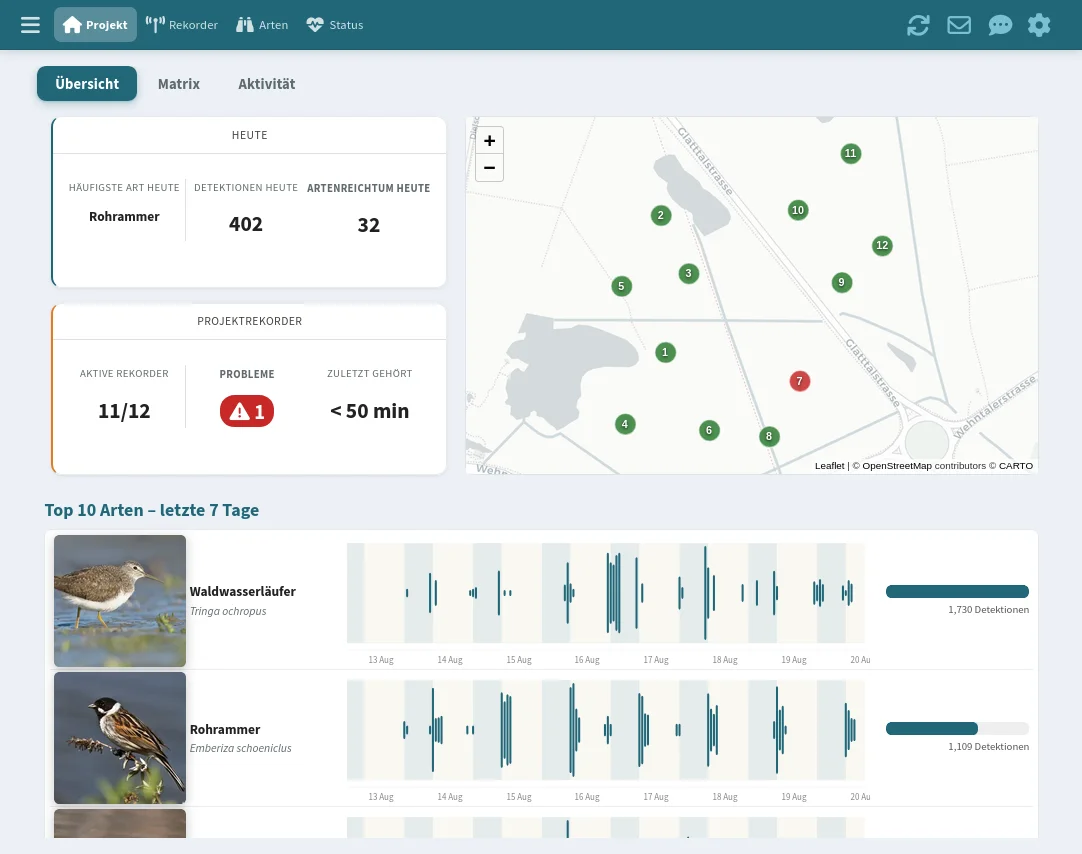Select red recorder marker 7

pos(800,381)
